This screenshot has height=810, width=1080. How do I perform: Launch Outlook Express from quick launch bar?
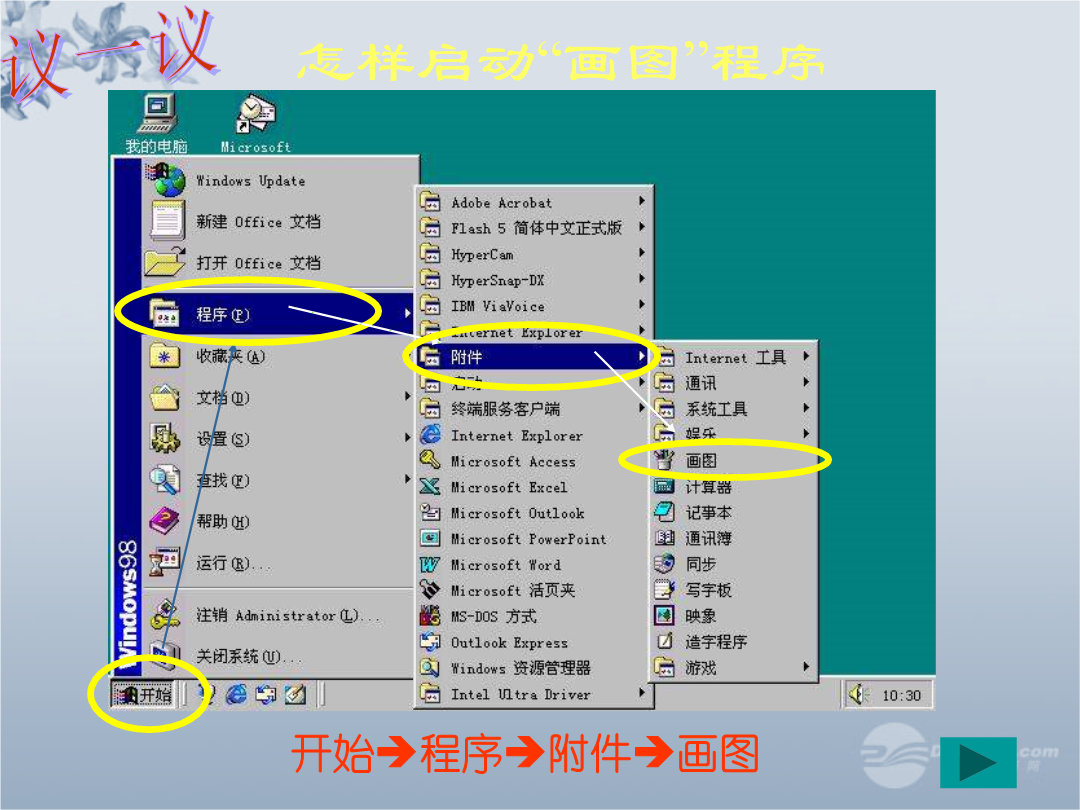coord(266,694)
